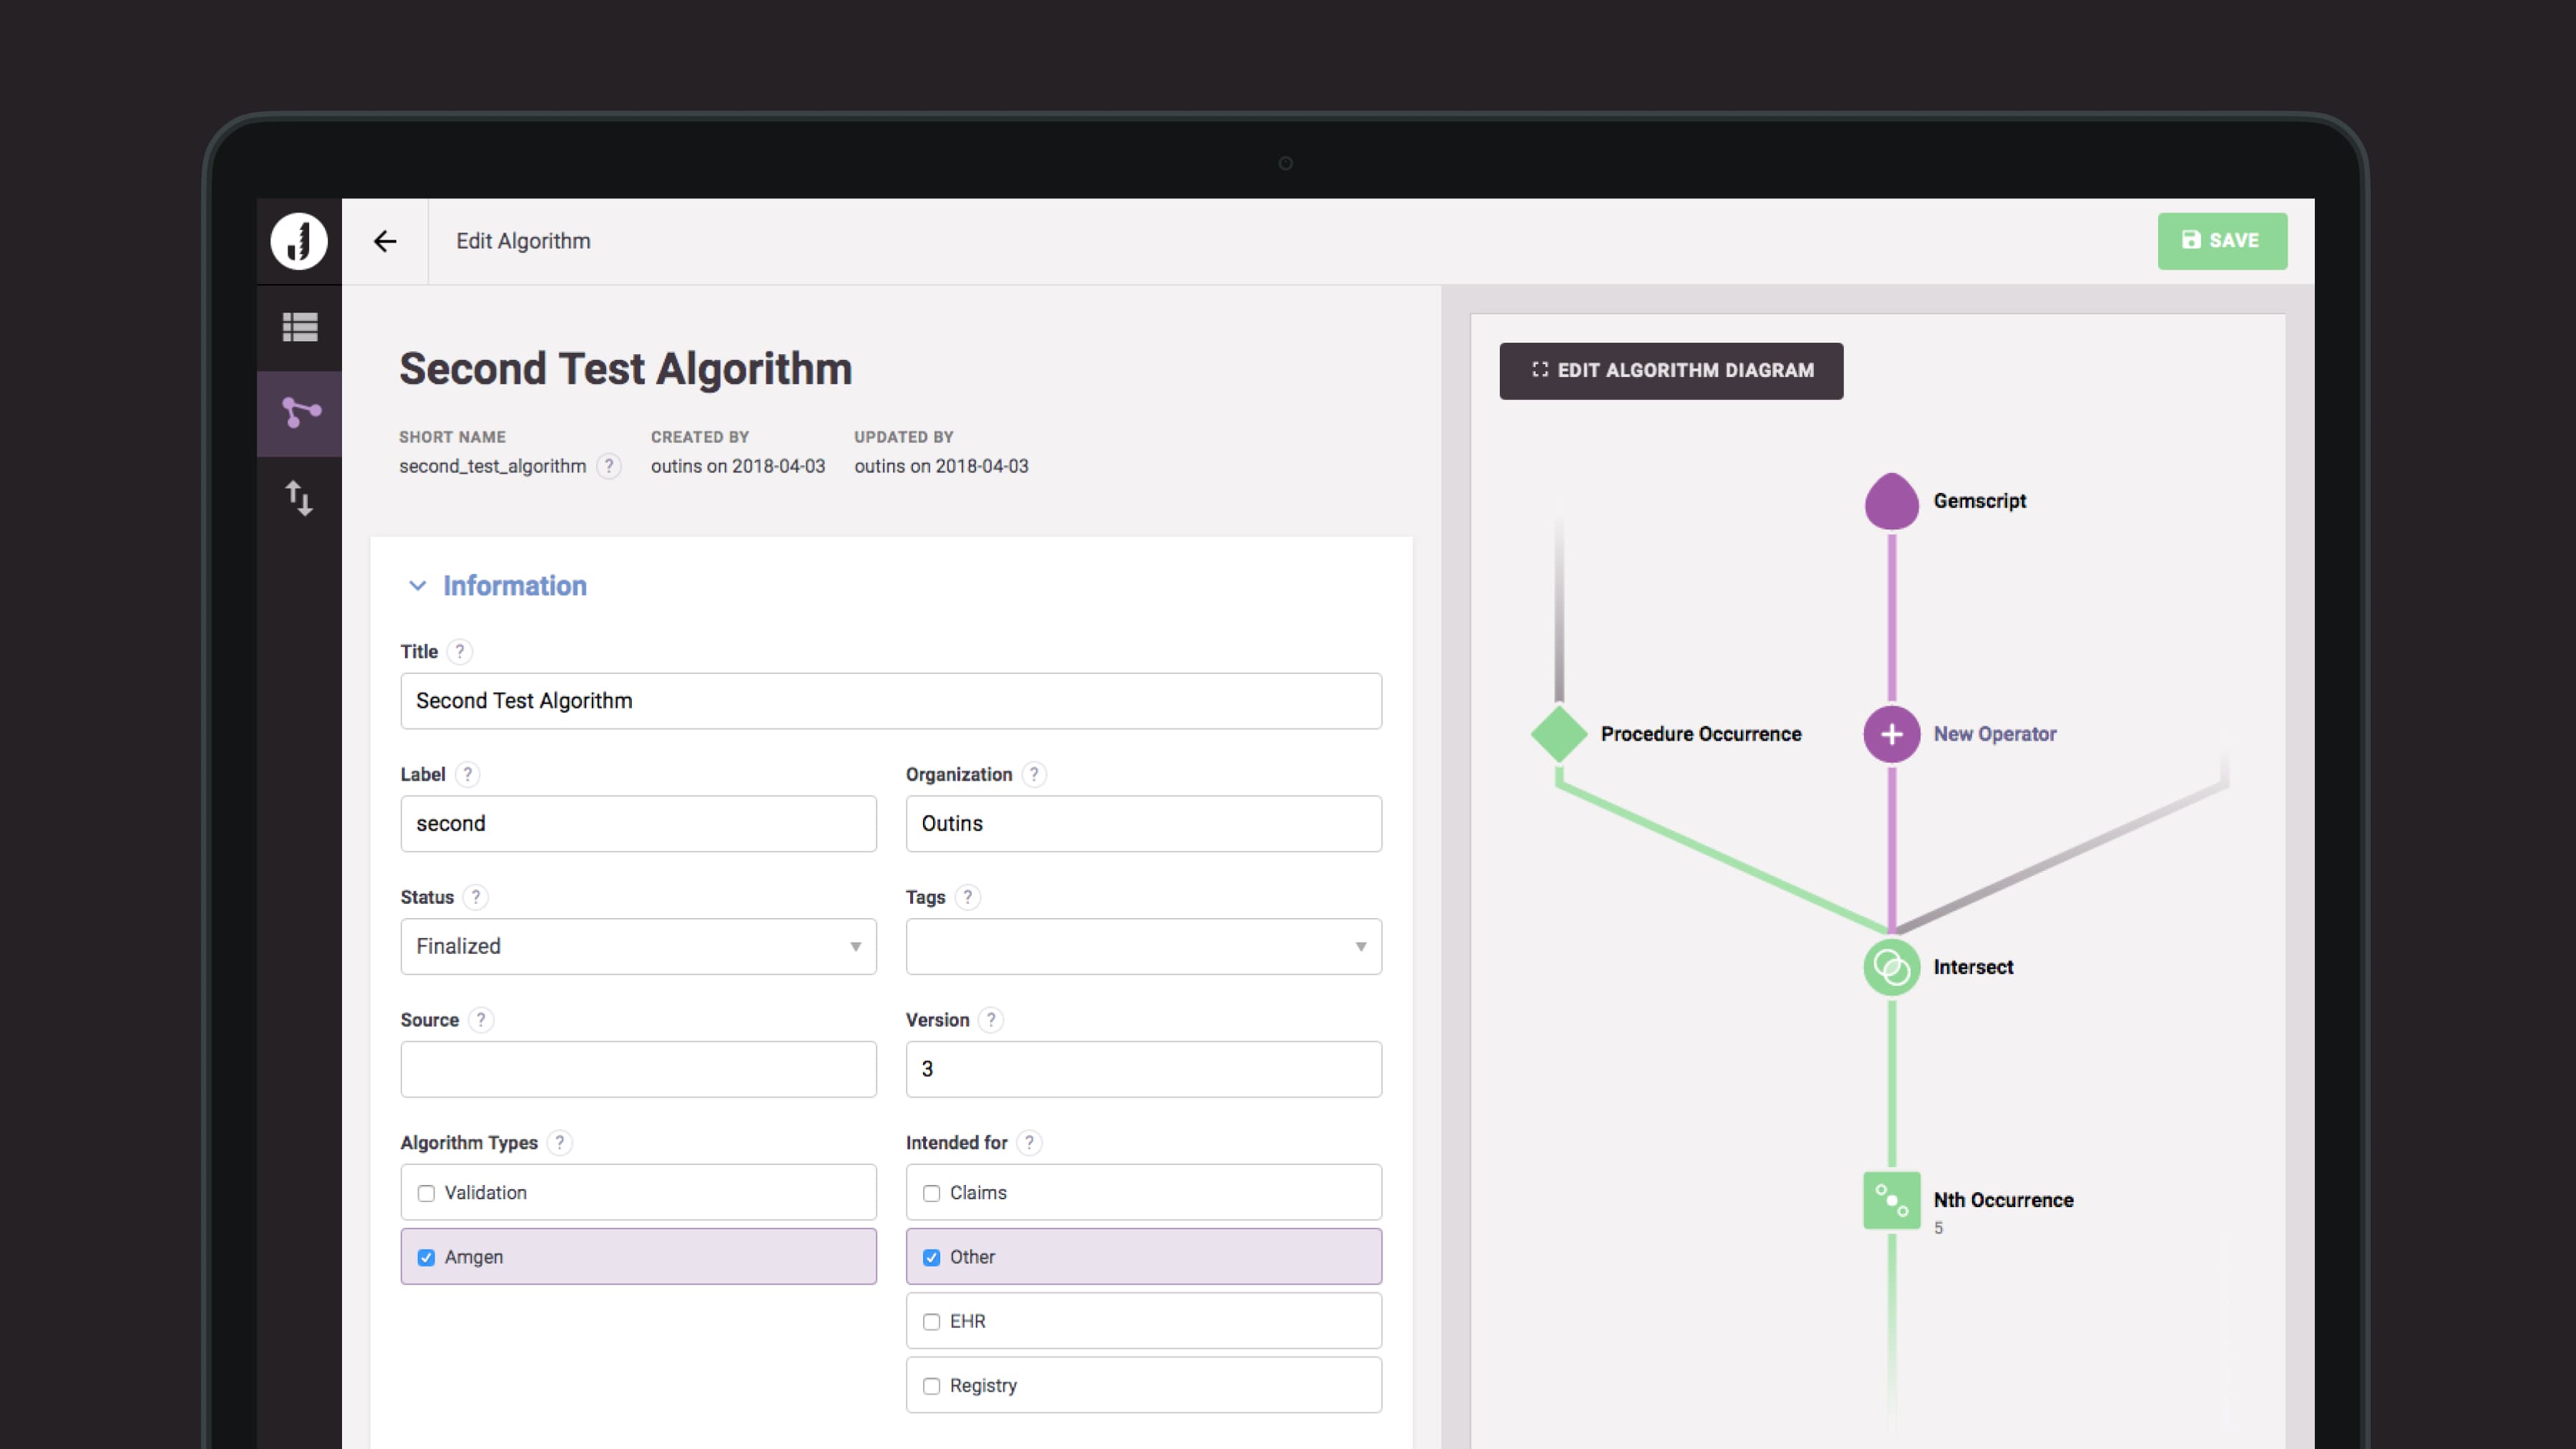The width and height of the screenshot is (2576, 1449).
Task: Click the back navigation arrow icon
Action: (x=386, y=240)
